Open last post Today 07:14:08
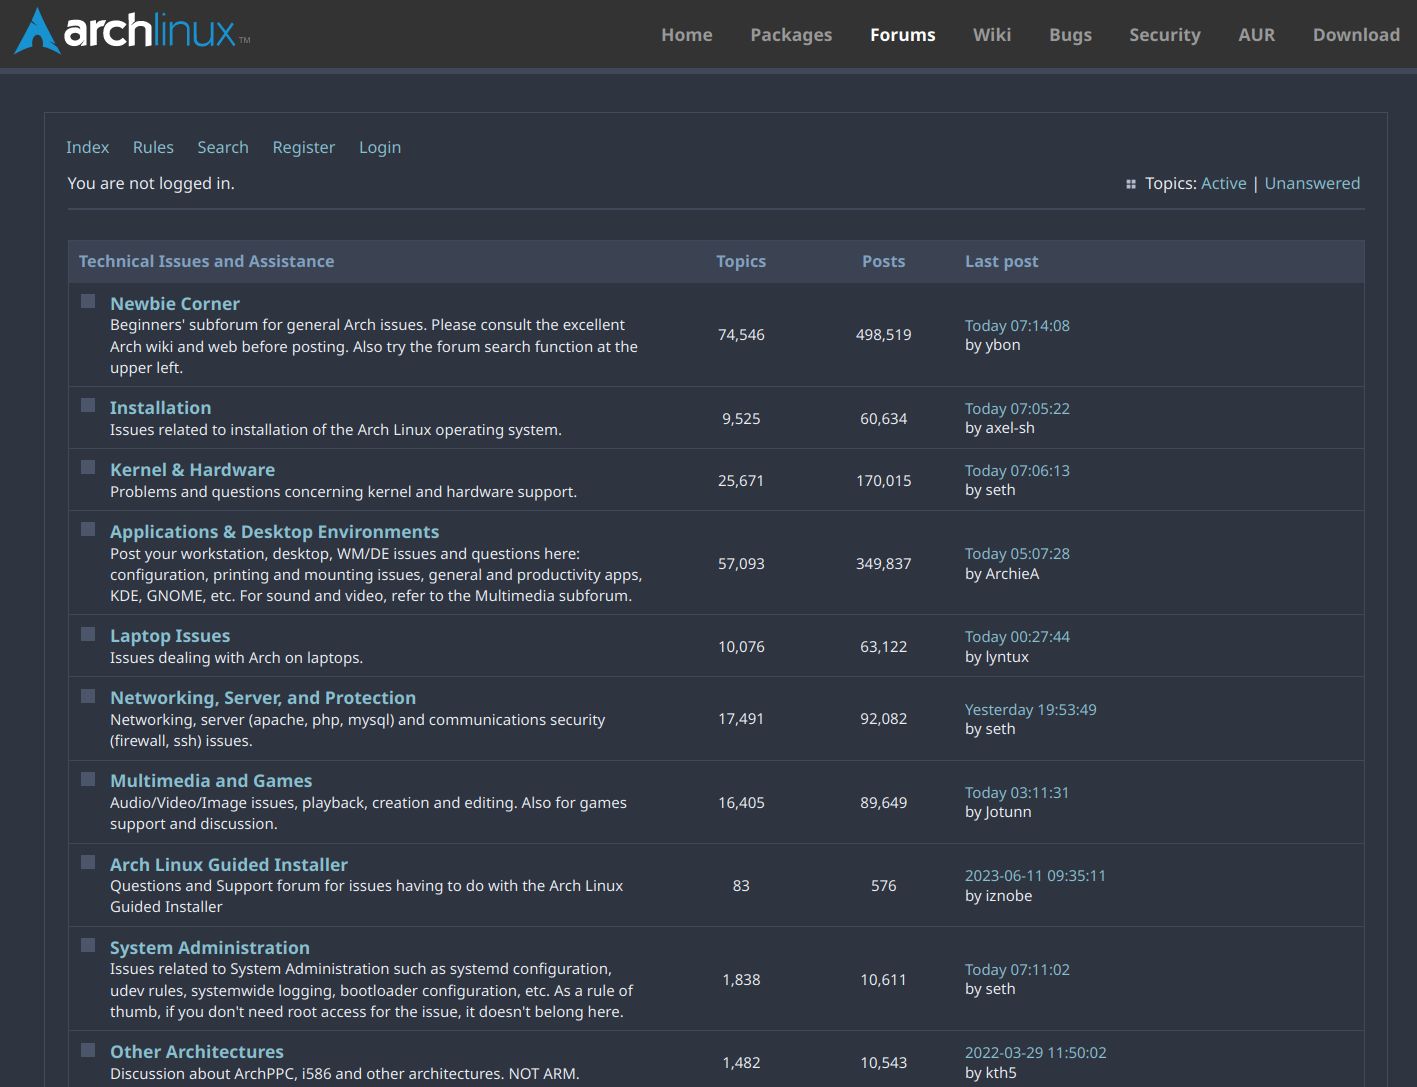This screenshot has height=1087, width=1417. tap(1017, 325)
